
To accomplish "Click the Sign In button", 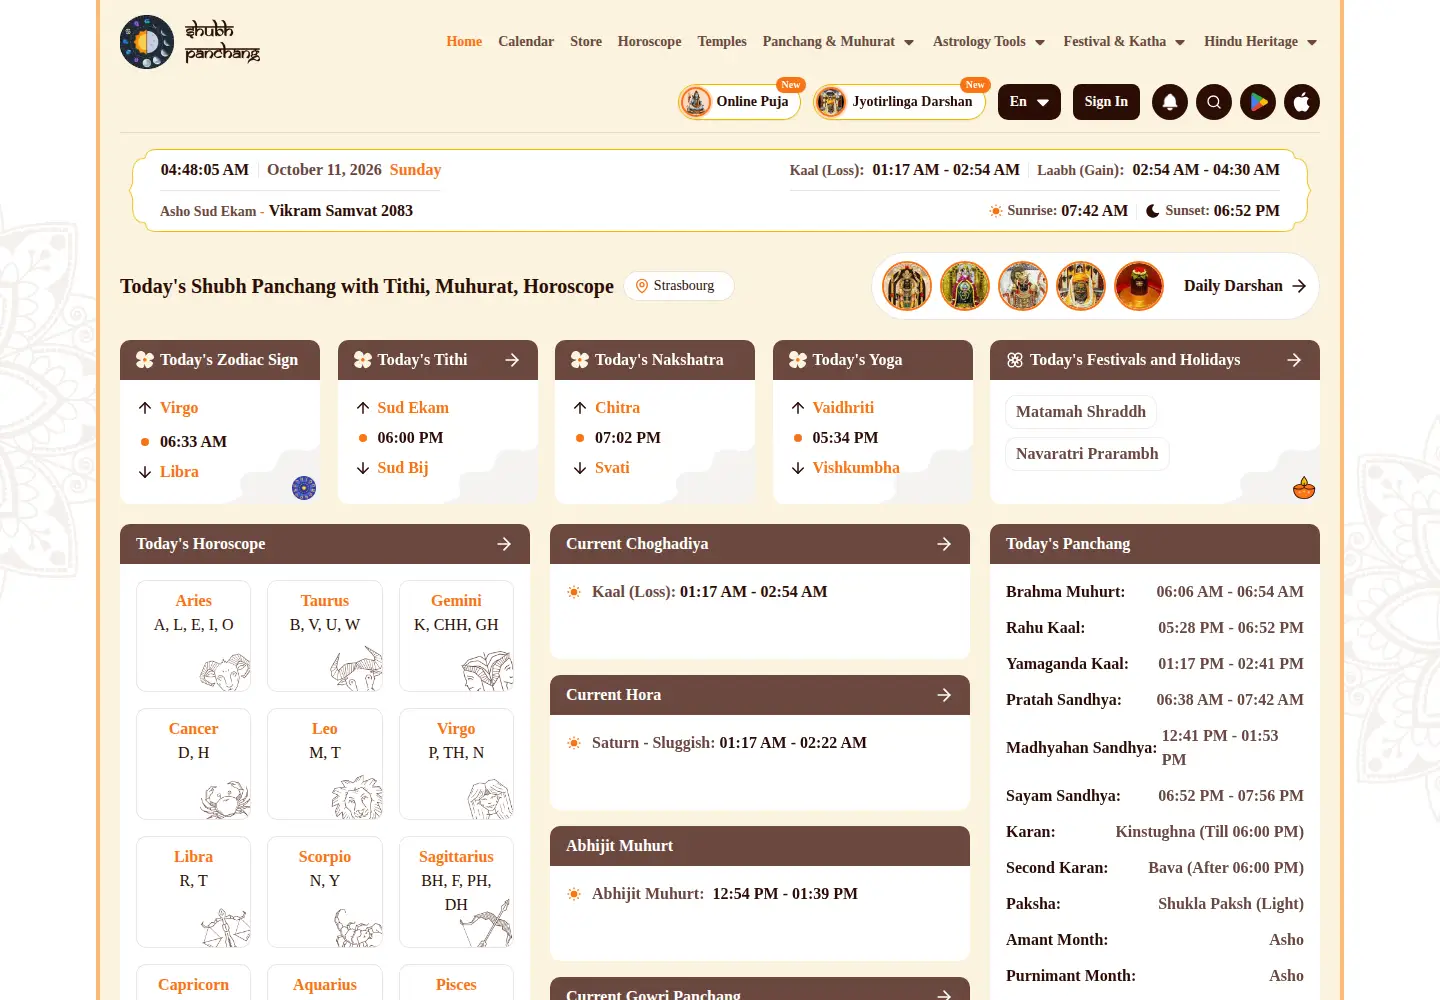I will point(1106,102).
